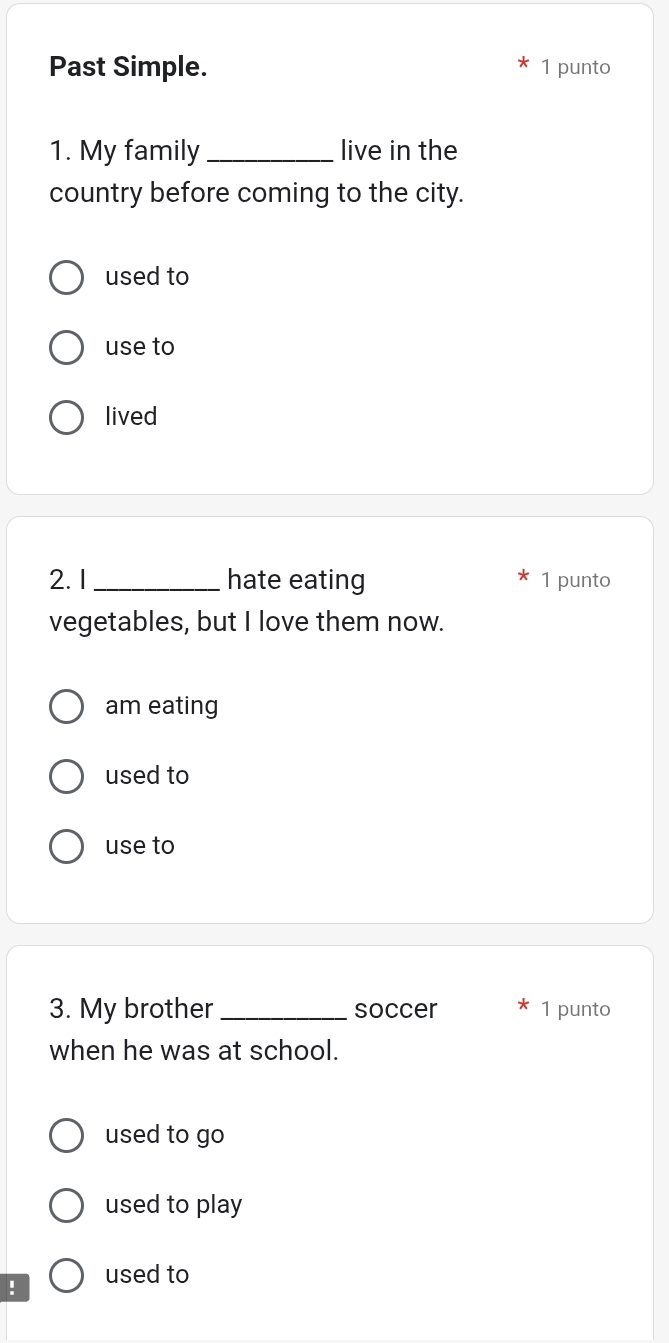Click the question 2 text about vegetables

click(246, 601)
